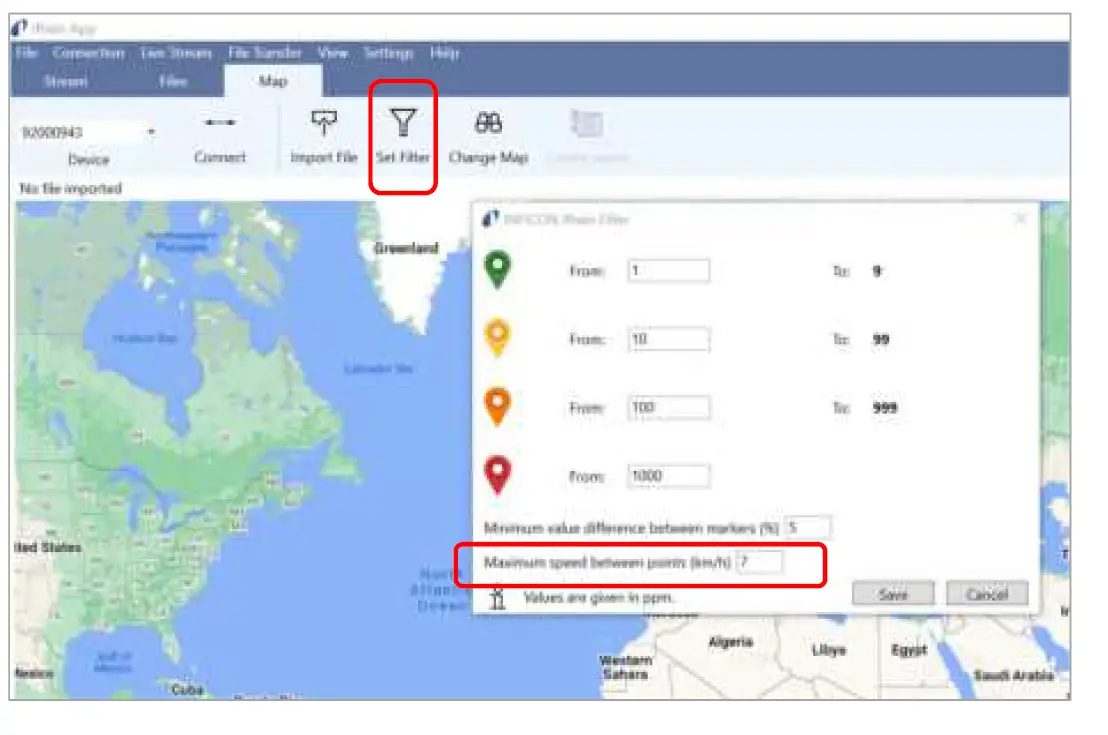Viewport: 1108px width, 735px height.
Task: Expand the Device dropdown list
Action: click(151, 132)
